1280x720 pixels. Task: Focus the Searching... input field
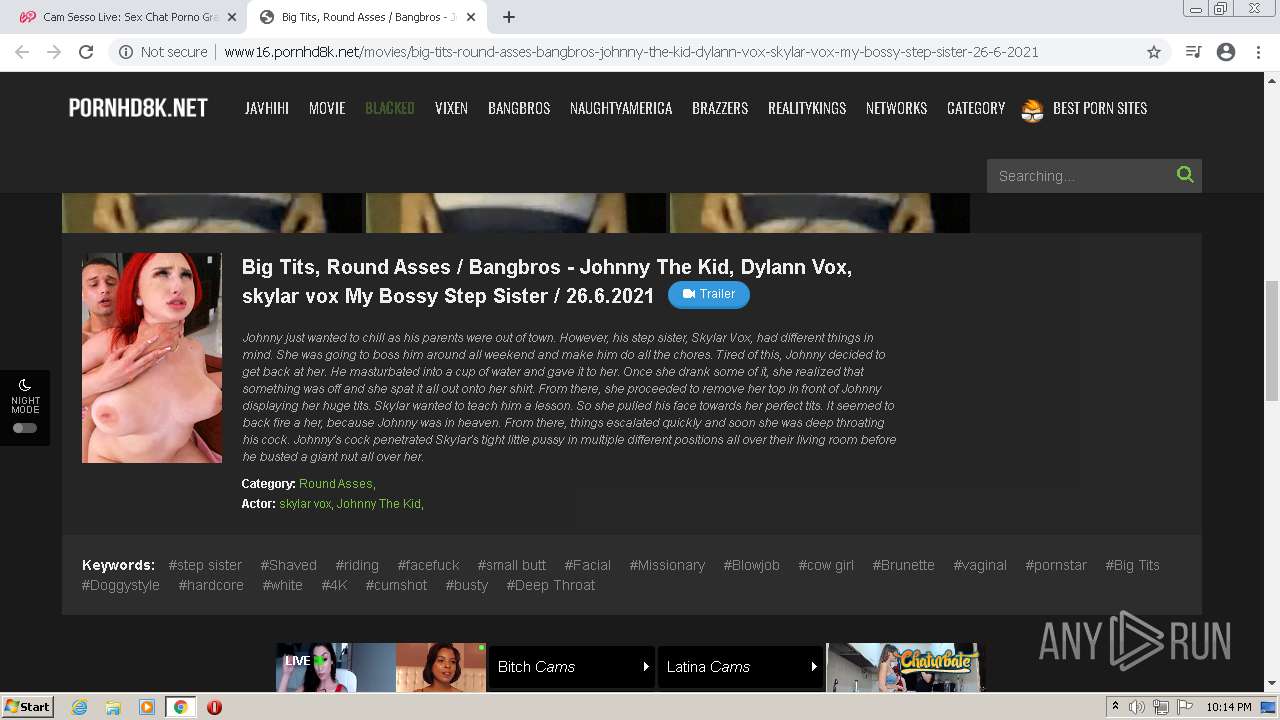click(x=1080, y=175)
